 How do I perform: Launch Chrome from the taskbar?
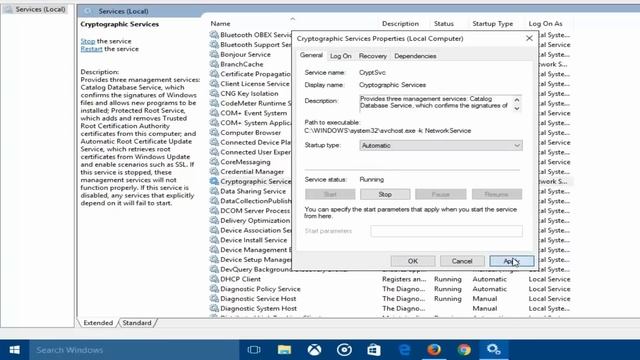point(464,350)
